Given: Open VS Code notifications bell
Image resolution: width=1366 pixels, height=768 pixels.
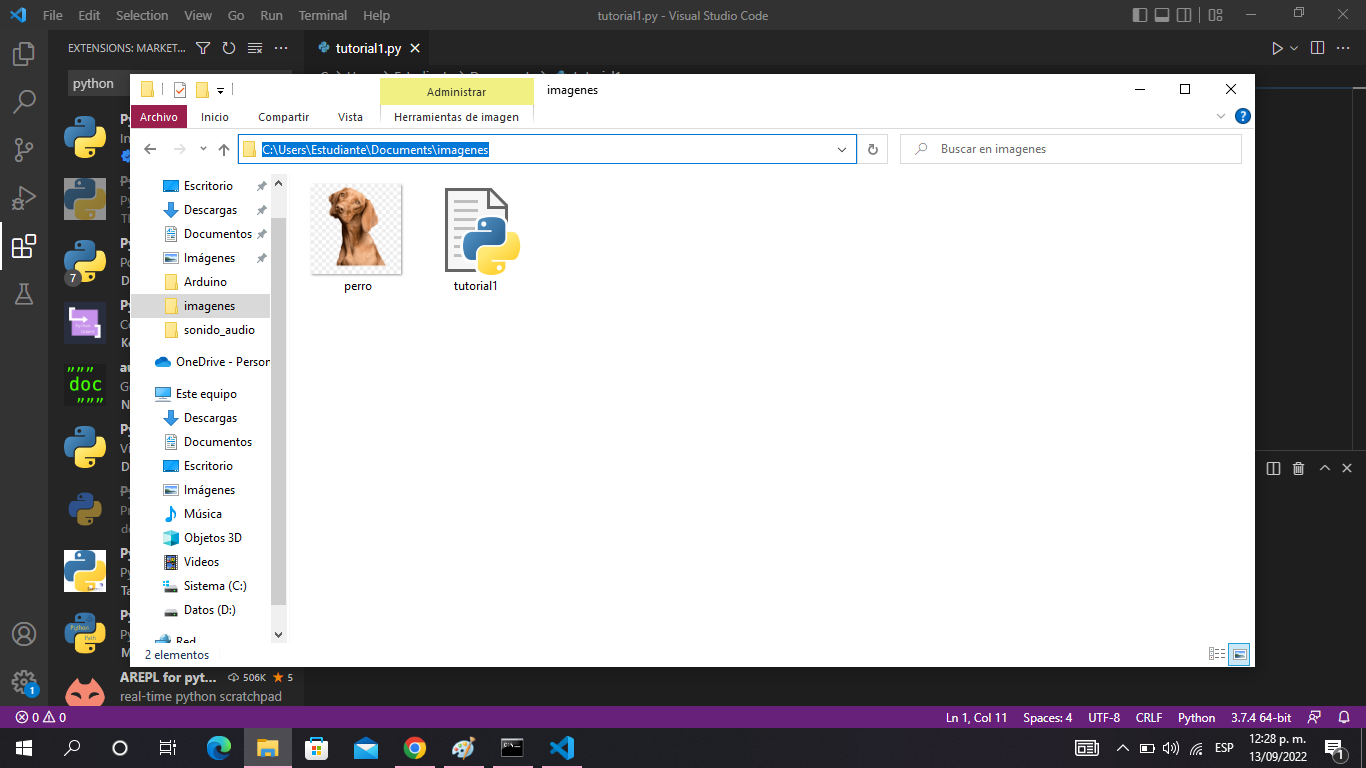Looking at the screenshot, I should point(1344,717).
